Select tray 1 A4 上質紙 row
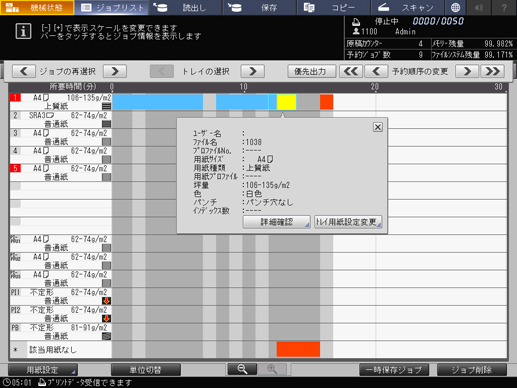 pyautogui.click(x=61, y=102)
